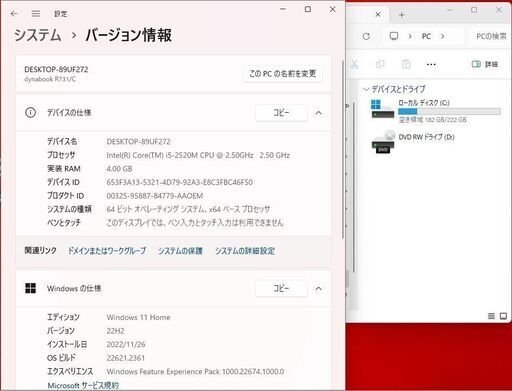Click the chevron after PC in the address bar

click(442, 36)
